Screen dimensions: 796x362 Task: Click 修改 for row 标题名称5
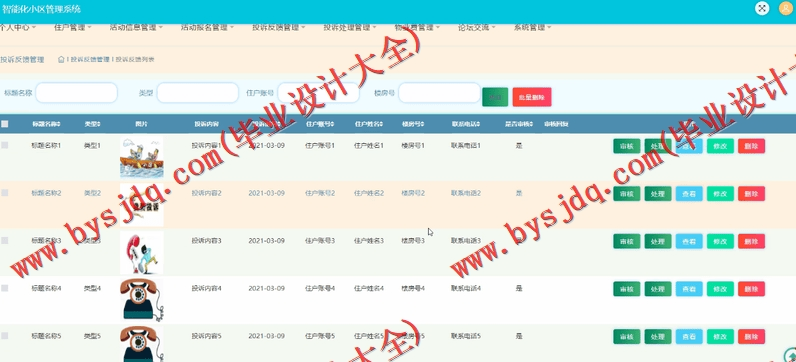[x=720, y=337]
